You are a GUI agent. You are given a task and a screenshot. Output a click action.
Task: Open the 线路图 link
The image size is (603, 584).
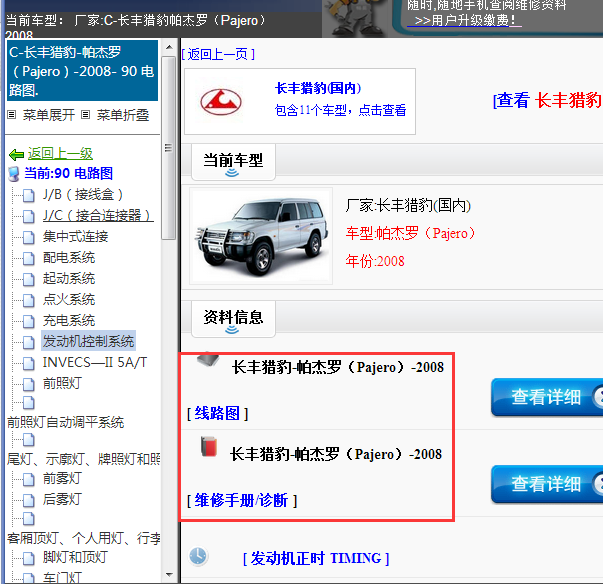pyautogui.click(x=217, y=414)
